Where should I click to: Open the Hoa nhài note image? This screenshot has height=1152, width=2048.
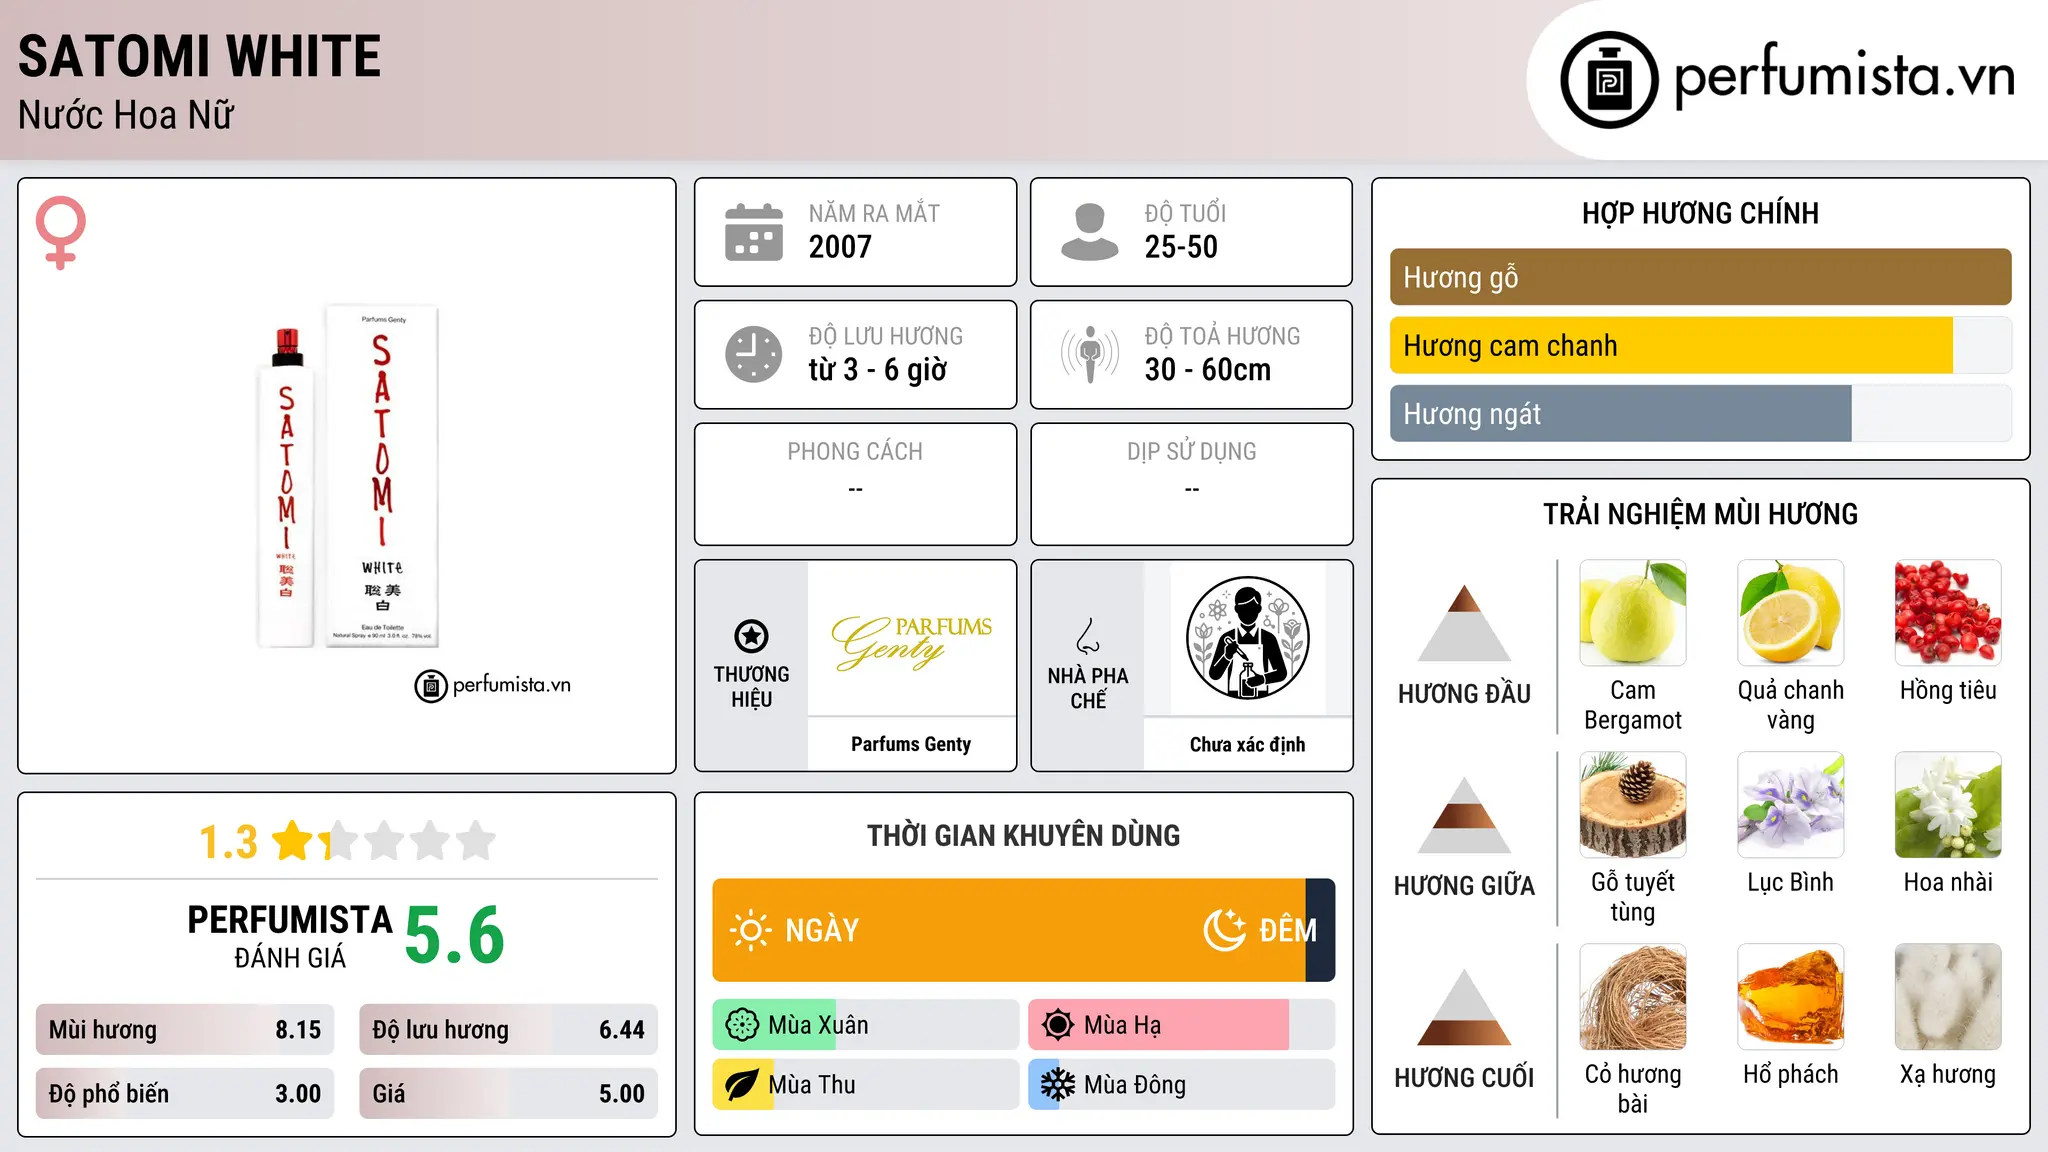(x=1948, y=805)
